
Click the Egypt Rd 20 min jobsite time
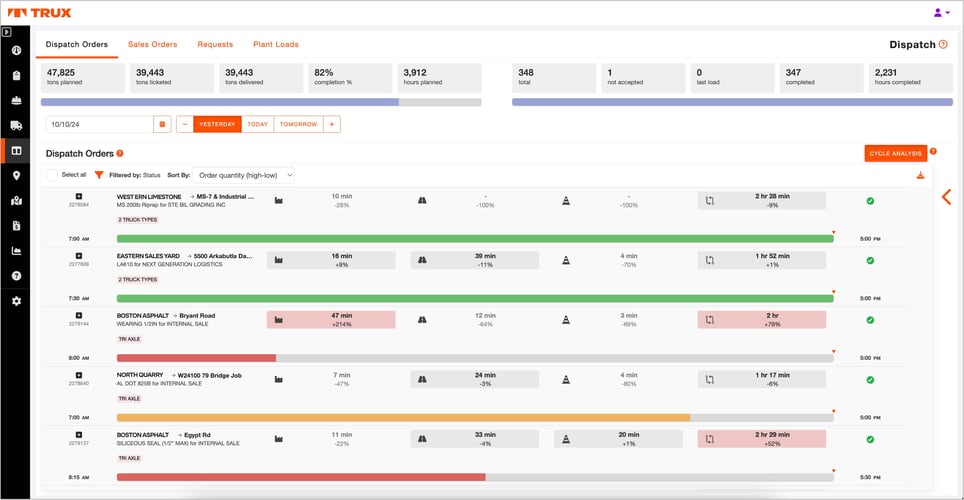[x=618, y=439]
